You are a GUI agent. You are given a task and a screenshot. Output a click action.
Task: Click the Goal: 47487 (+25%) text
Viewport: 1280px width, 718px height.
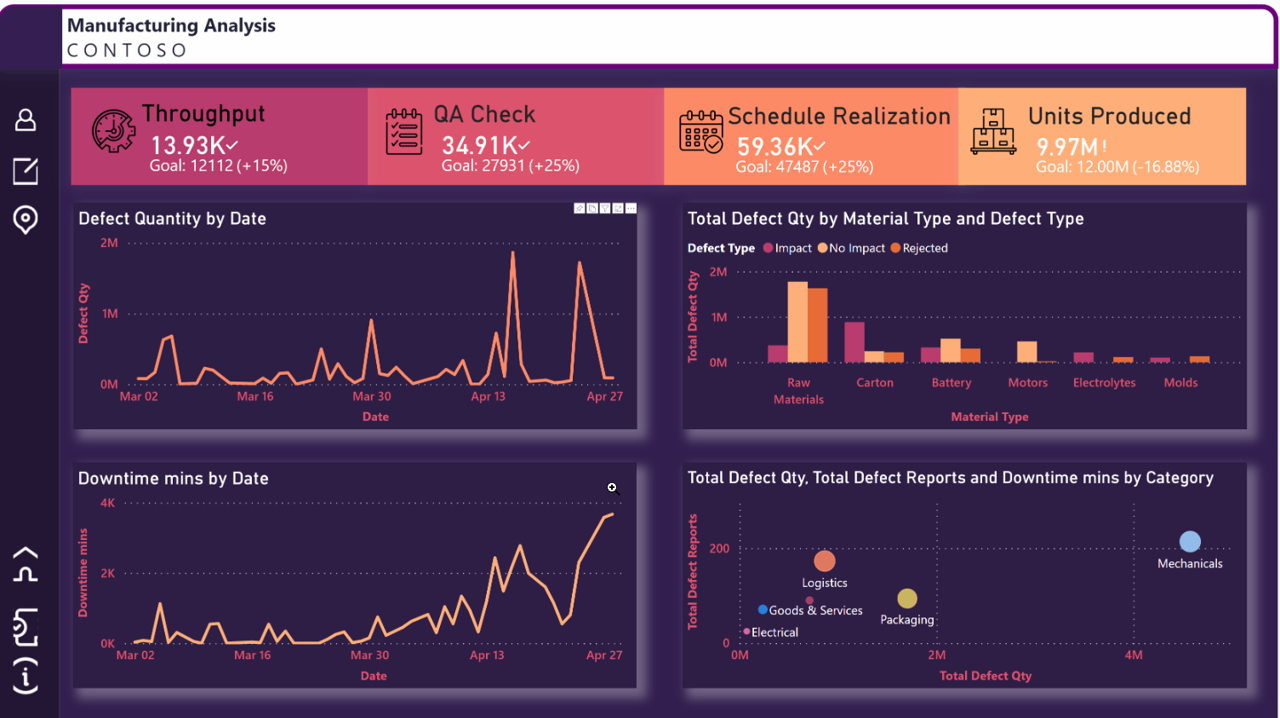pos(804,167)
